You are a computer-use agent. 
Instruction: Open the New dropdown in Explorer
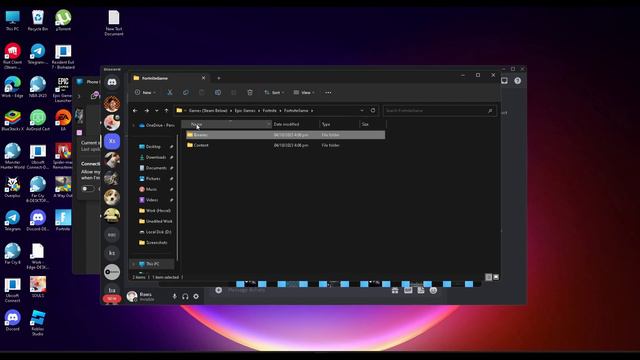pyautogui.click(x=145, y=93)
